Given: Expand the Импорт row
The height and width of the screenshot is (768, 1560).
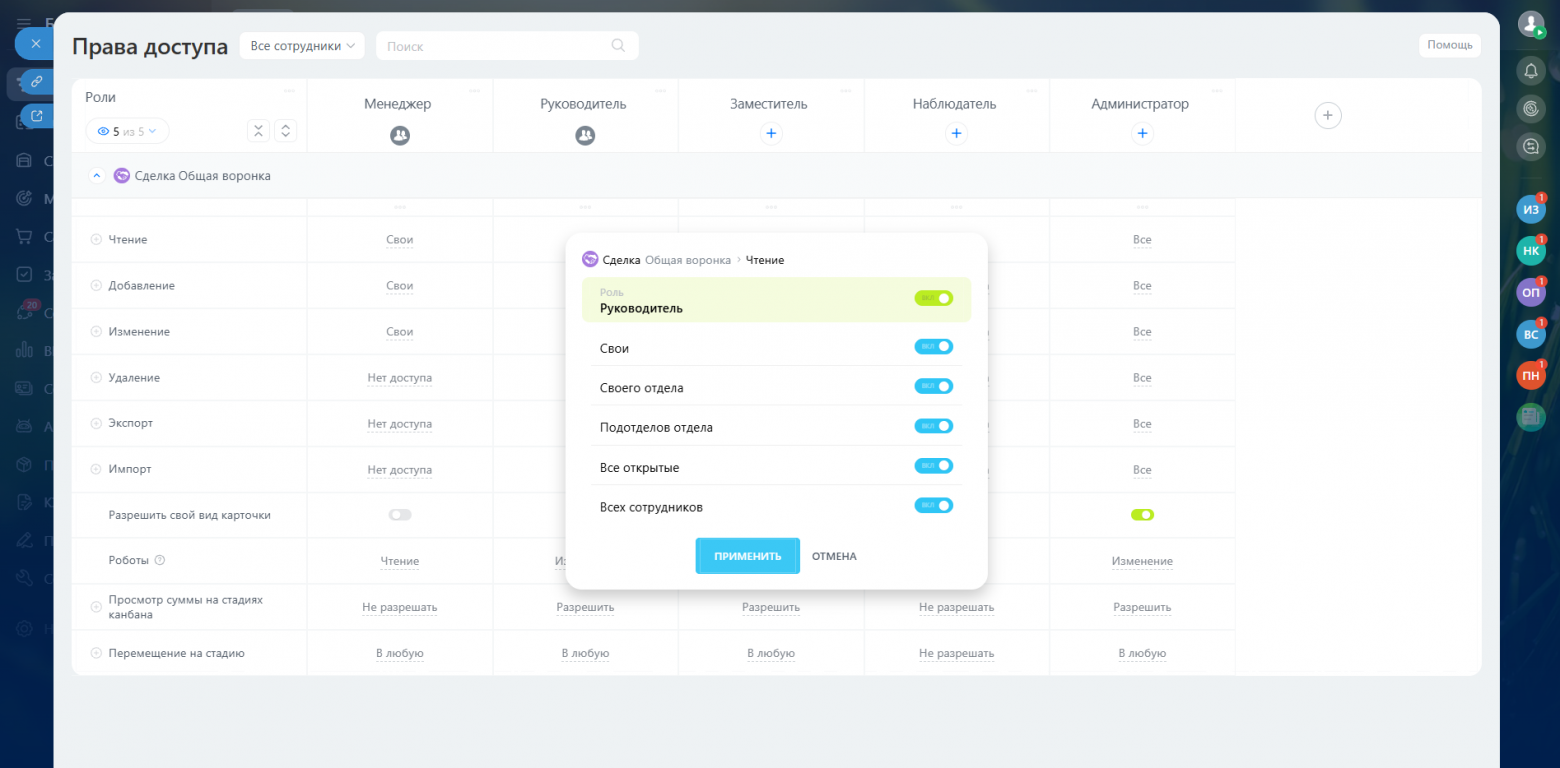Looking at the screenshot, I should 96,469.
